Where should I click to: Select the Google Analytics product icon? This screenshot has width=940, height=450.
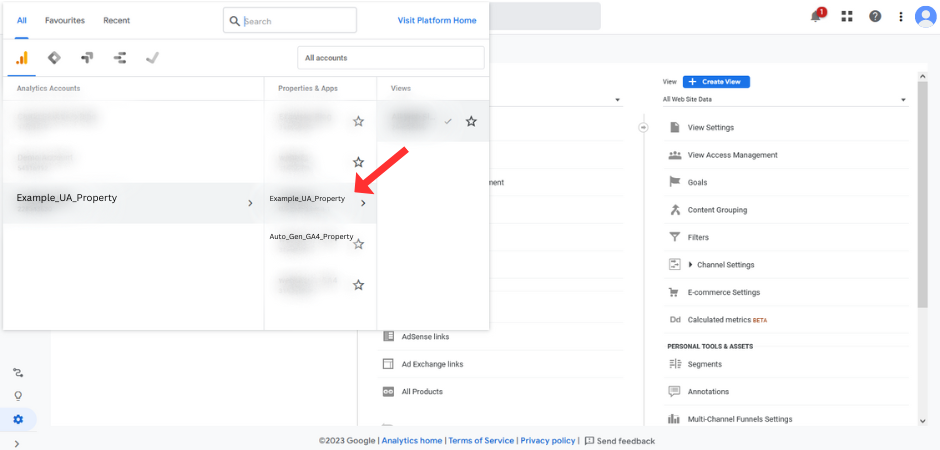coord(22,58)
